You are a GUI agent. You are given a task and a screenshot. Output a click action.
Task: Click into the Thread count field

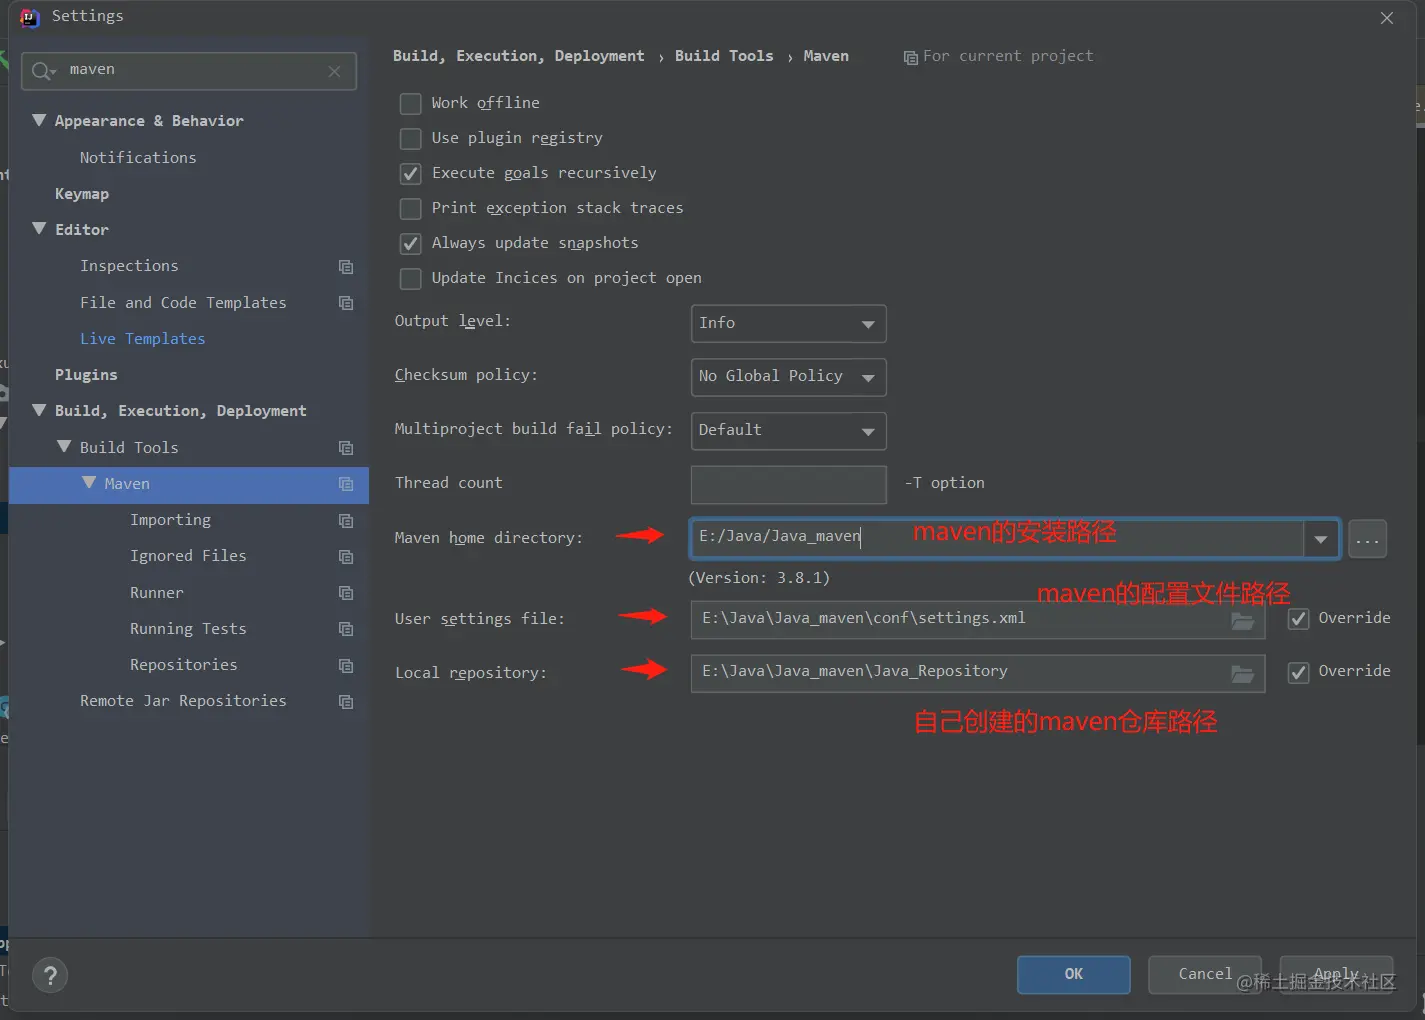pos(788,485)
